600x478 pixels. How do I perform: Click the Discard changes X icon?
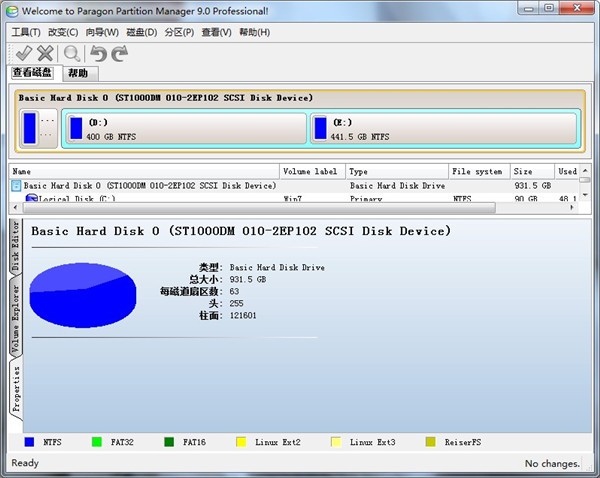(x=44, y=53)
